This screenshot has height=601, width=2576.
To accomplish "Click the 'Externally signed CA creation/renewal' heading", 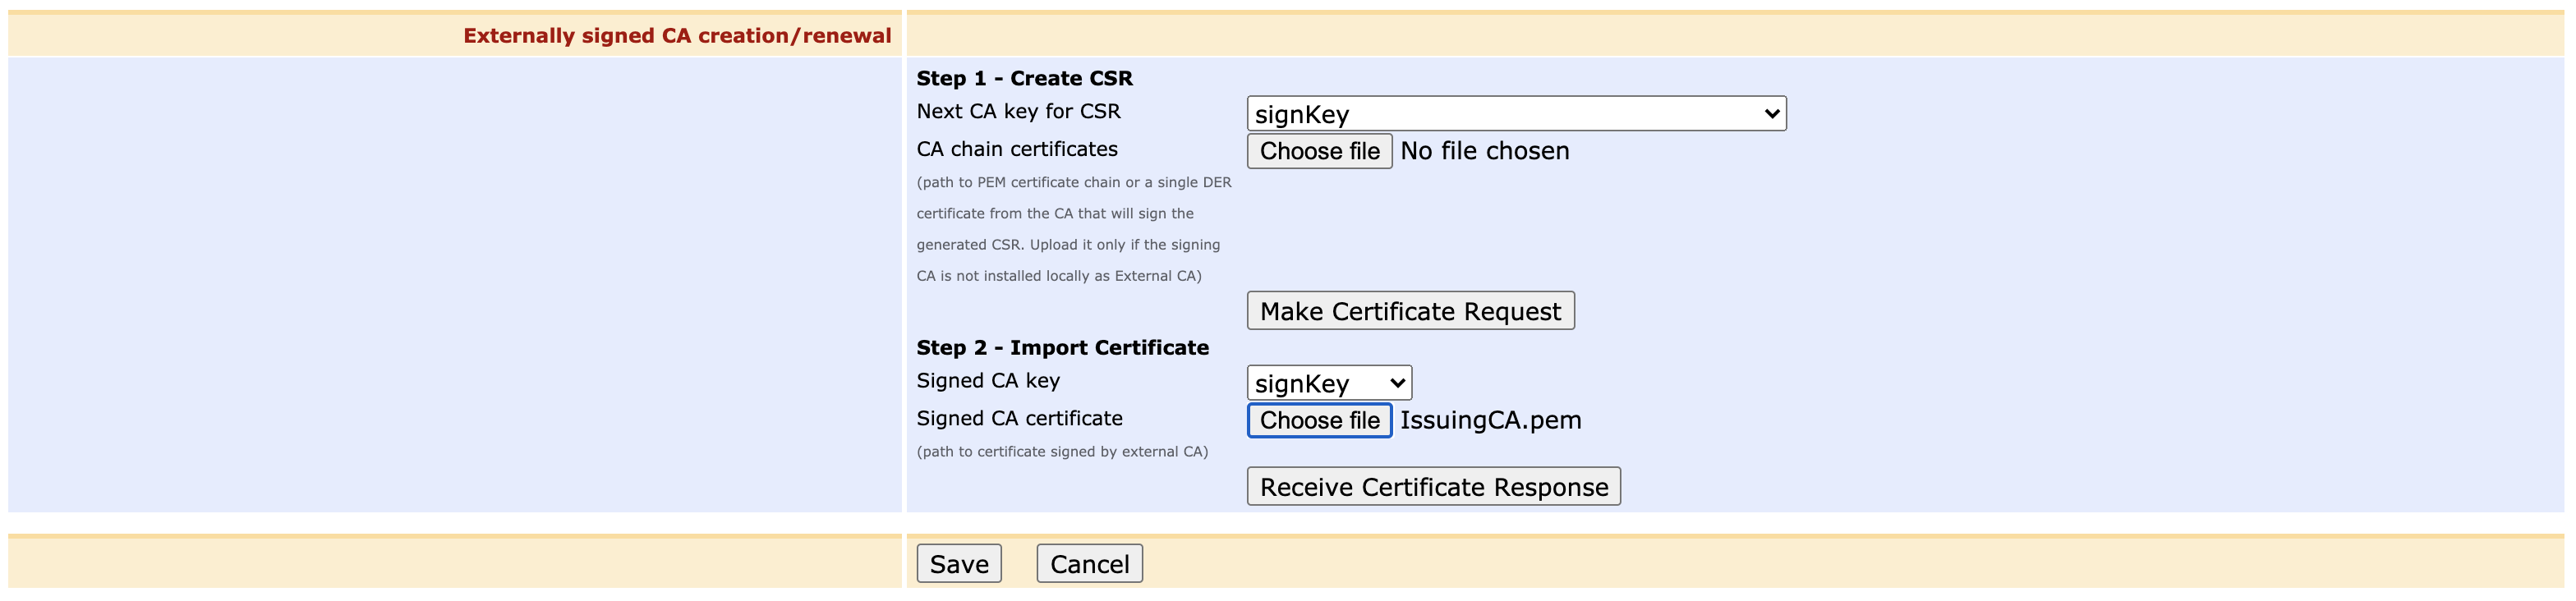I will point(676,36).
